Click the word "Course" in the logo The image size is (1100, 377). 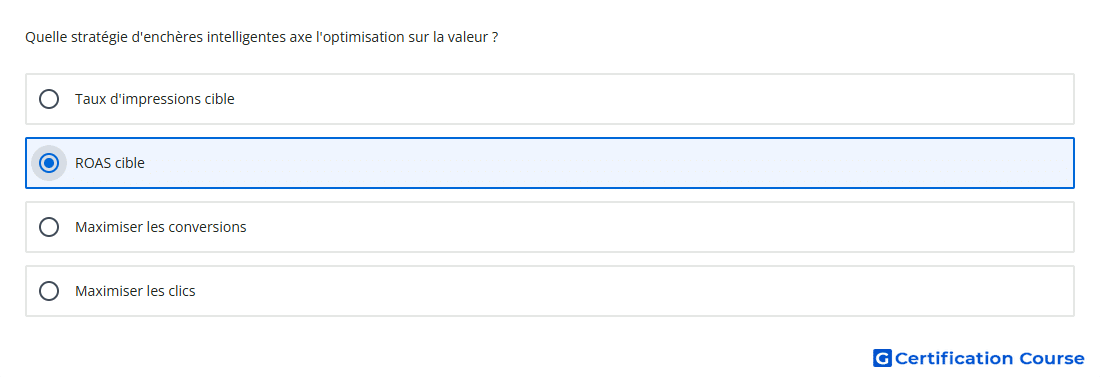(x=1052, y=358)
